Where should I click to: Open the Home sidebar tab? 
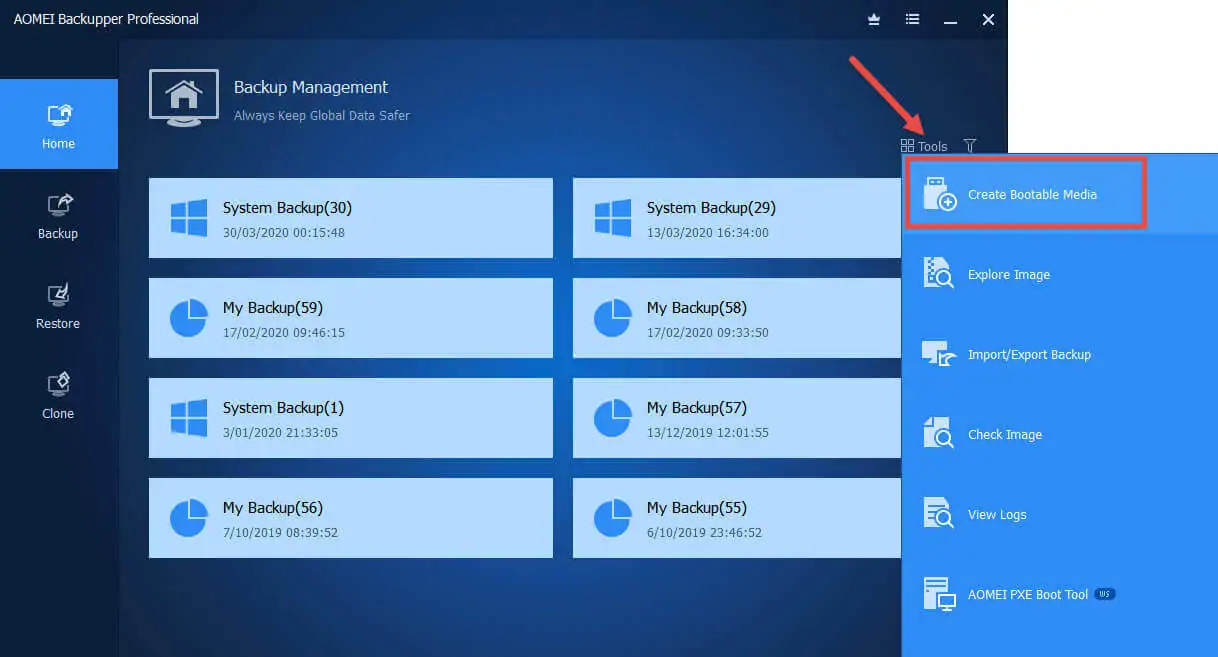pos(58,124)
